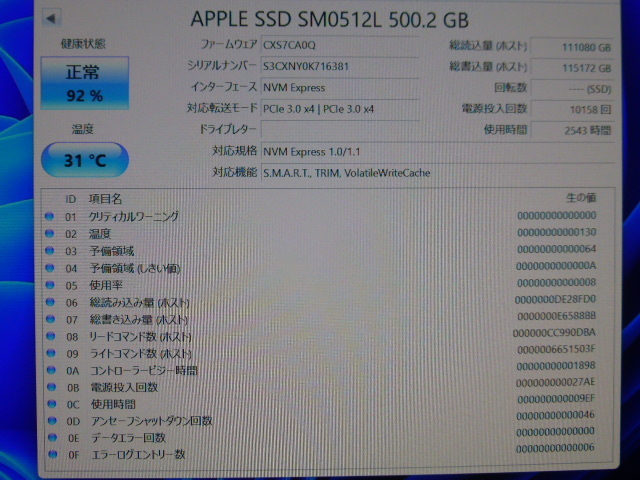The height and width of the screenshot is (480, 640).
Task: Click total host writes value 115172 GB
Action: (571, 68)
